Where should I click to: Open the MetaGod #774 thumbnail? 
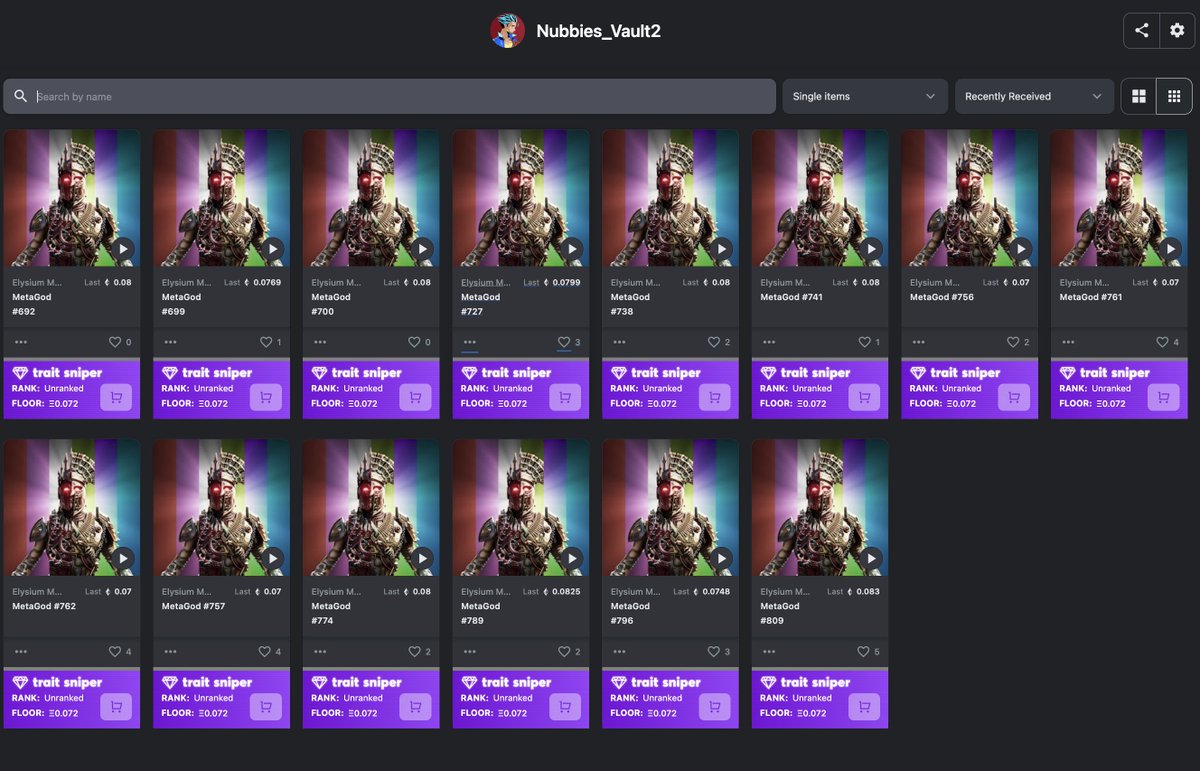point(370,506)
